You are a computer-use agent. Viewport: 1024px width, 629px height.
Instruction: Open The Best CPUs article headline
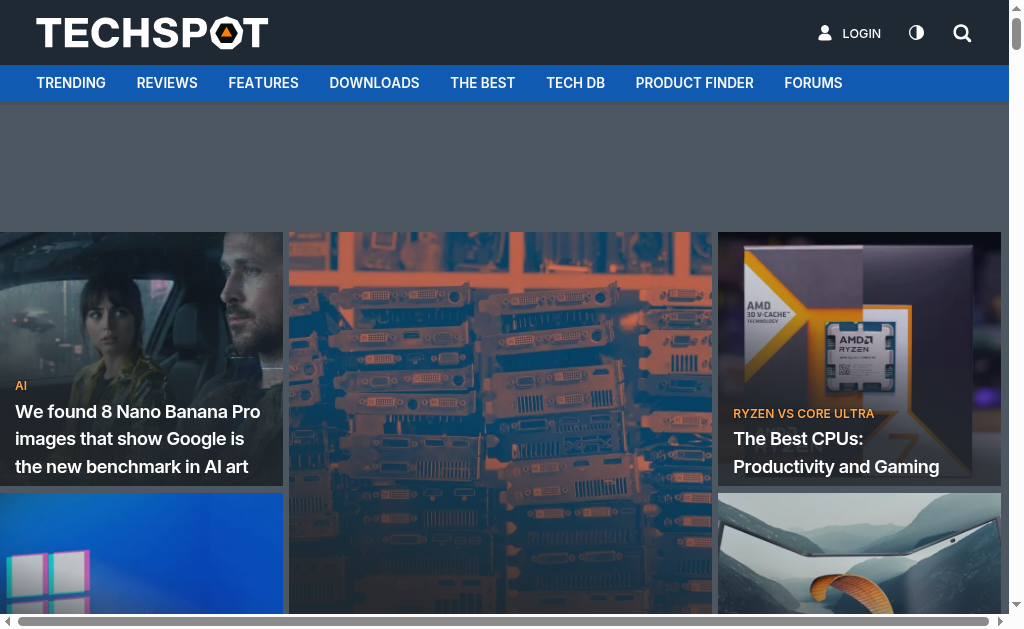pos(836,453)
